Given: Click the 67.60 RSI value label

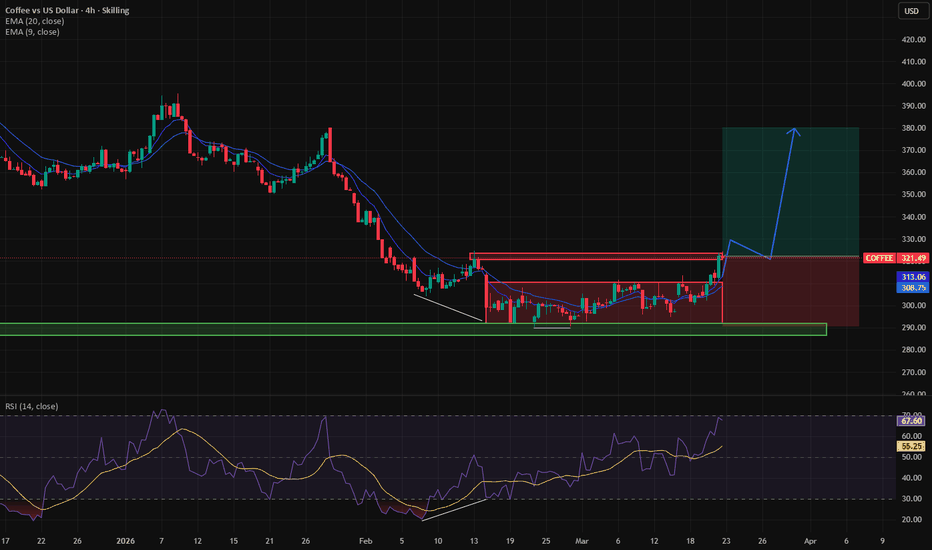Looking at the screenshot, I should coord(911,421).
